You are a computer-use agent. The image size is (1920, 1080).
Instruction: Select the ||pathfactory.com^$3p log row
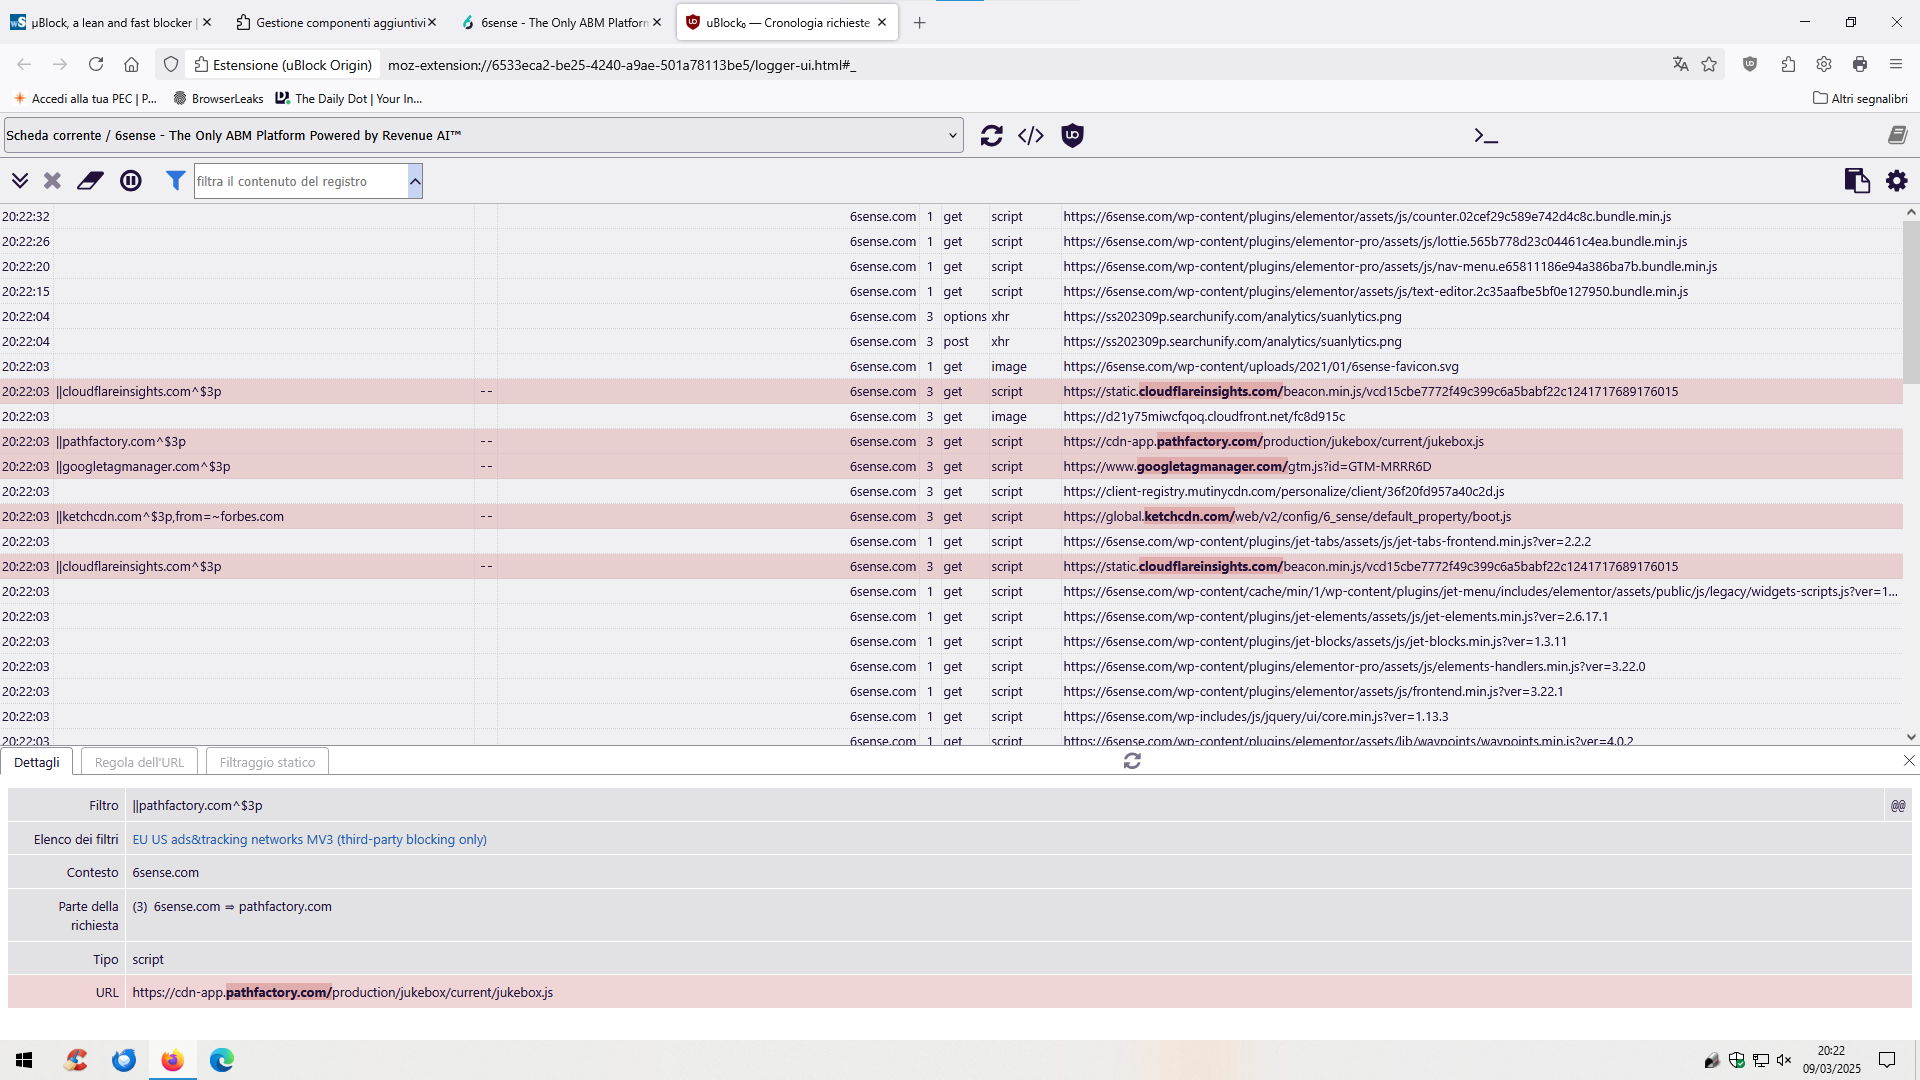pyautogui.click(x=951, y=442)
